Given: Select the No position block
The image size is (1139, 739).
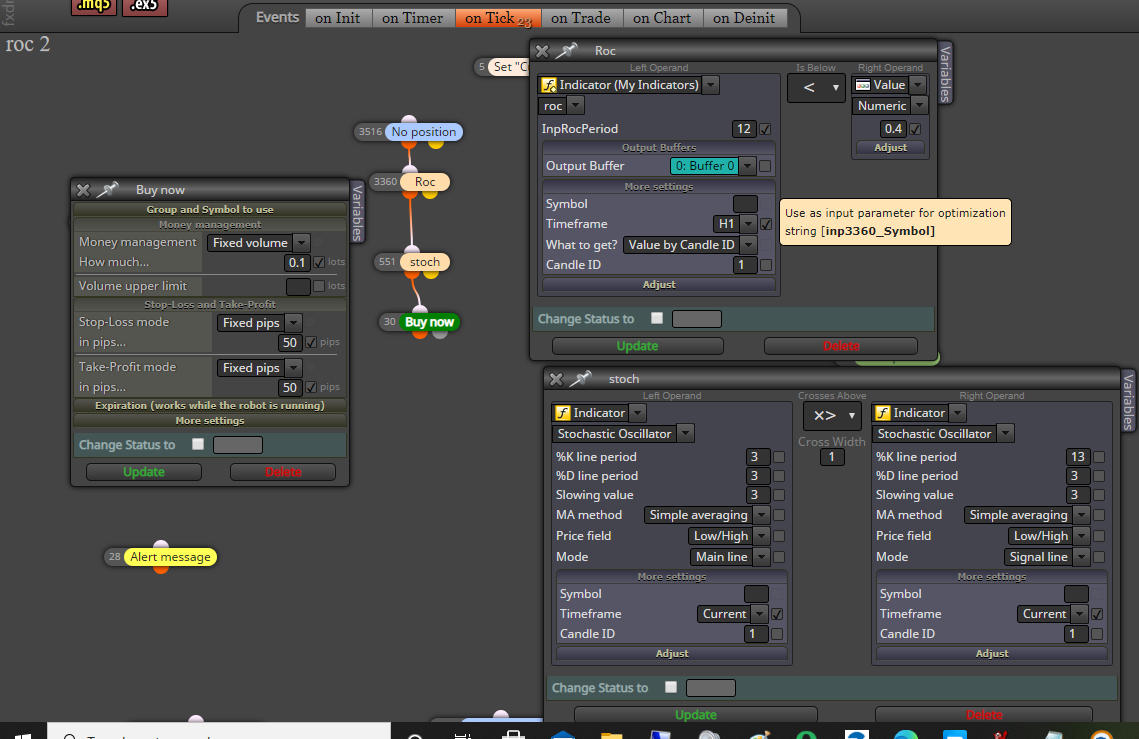Looking at the screenshot, I should click(423, 132).
